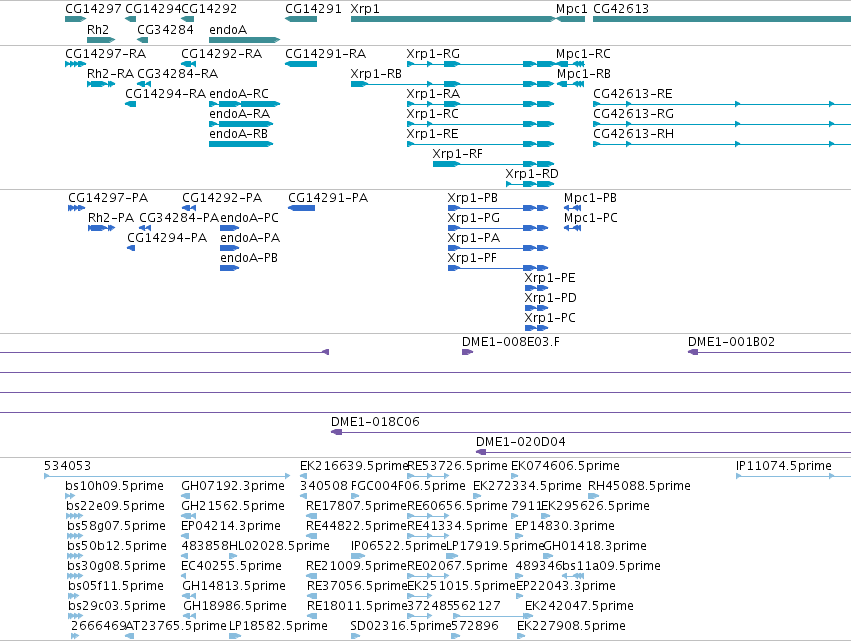Select EST bs29c03.5prime label
851x641 pixels.
(117, 606)
